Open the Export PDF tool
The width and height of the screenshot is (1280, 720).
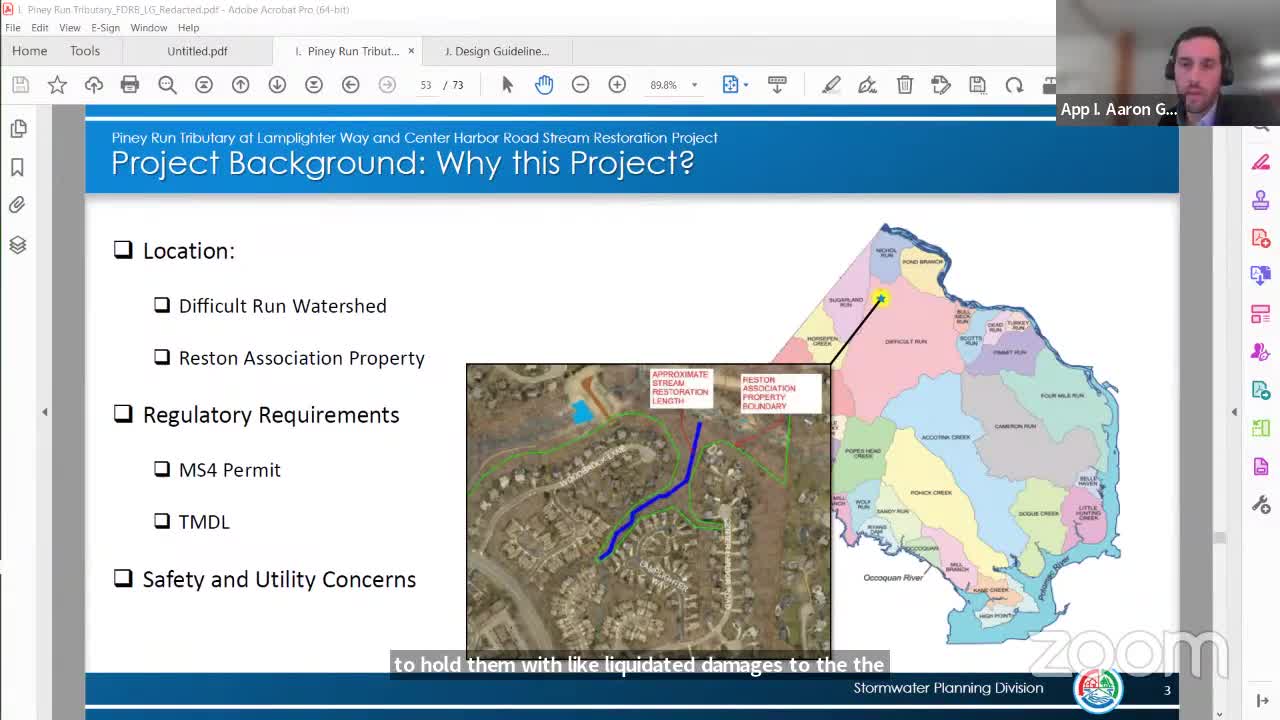[1260, 274]
